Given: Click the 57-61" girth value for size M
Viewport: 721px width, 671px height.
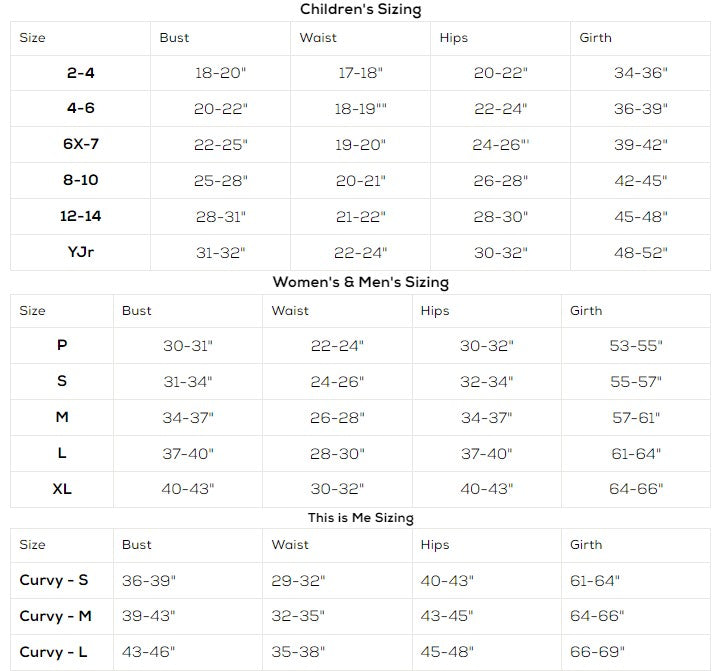Looking at the screenshot, I should tap(636, 417).
